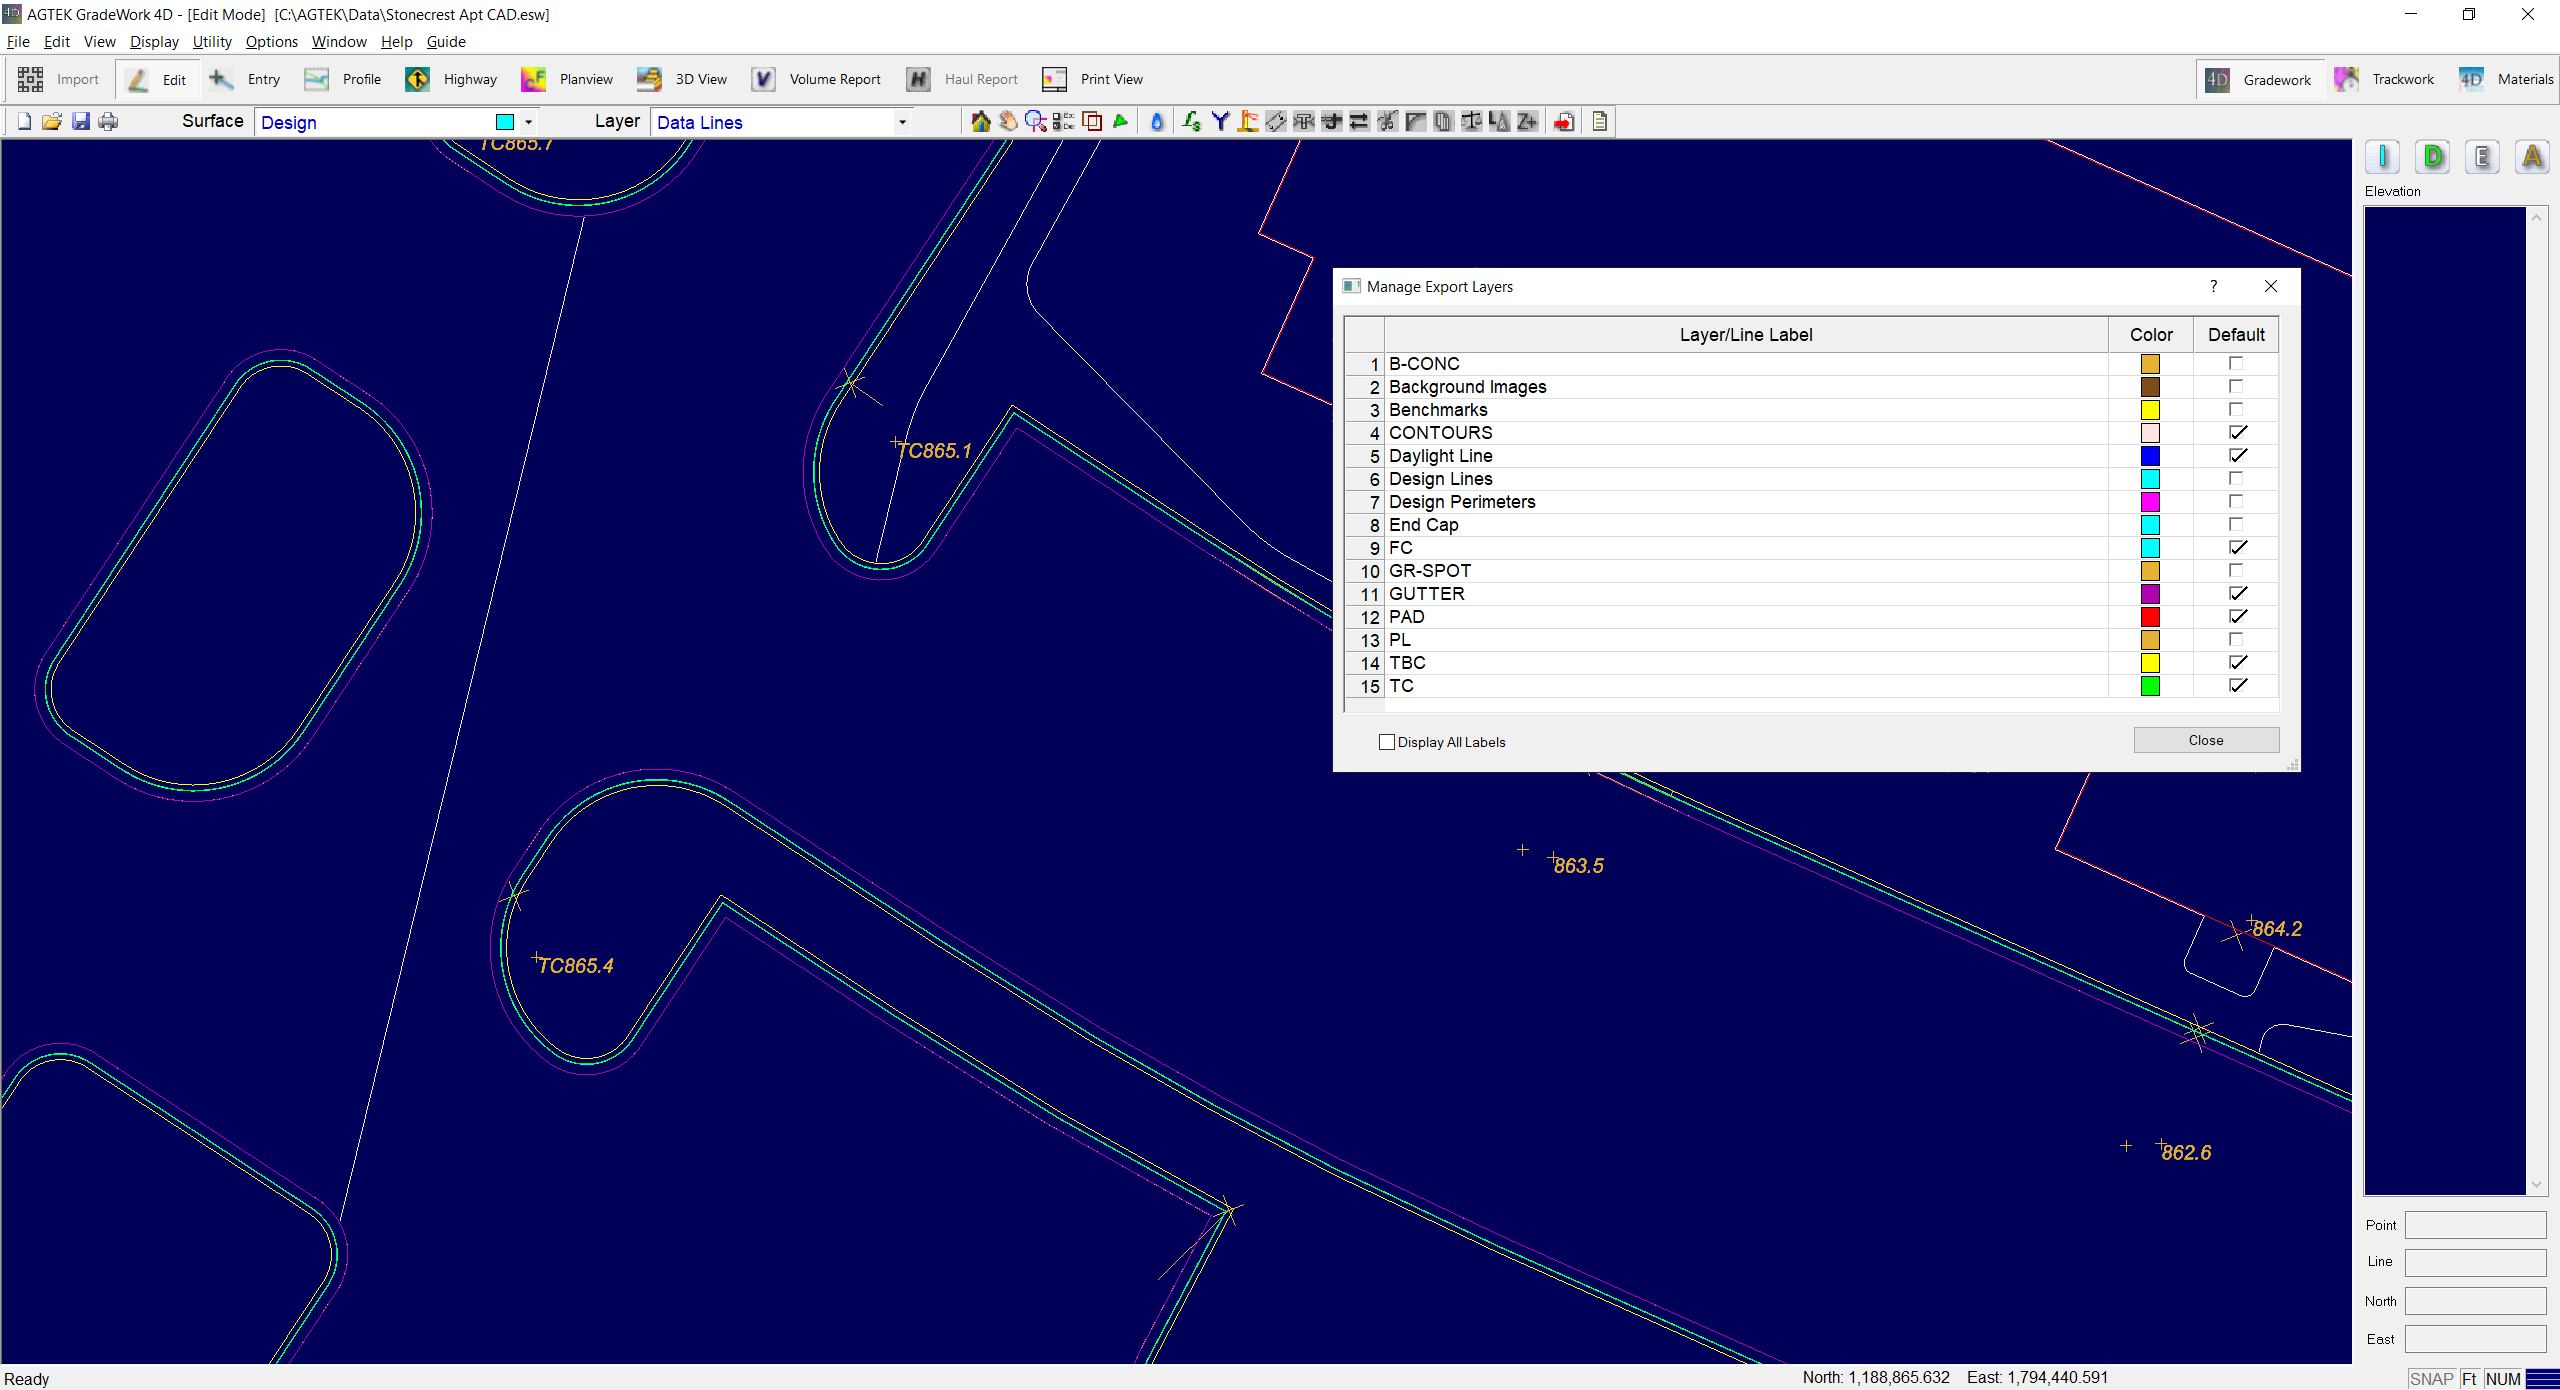Uncheck Default for TC layer
The image size is (2560, 1390).
(2236, 686)
